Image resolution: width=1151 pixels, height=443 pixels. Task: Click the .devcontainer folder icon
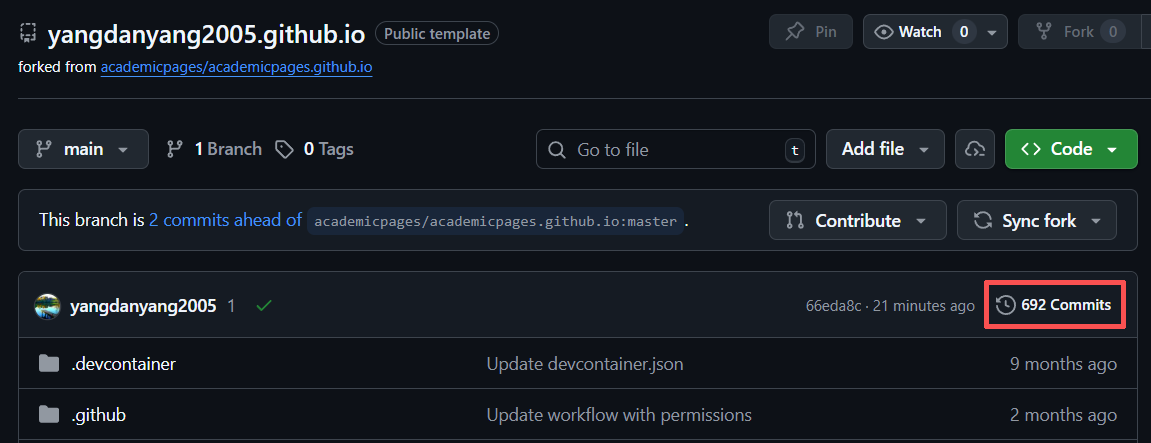point(48,363)
